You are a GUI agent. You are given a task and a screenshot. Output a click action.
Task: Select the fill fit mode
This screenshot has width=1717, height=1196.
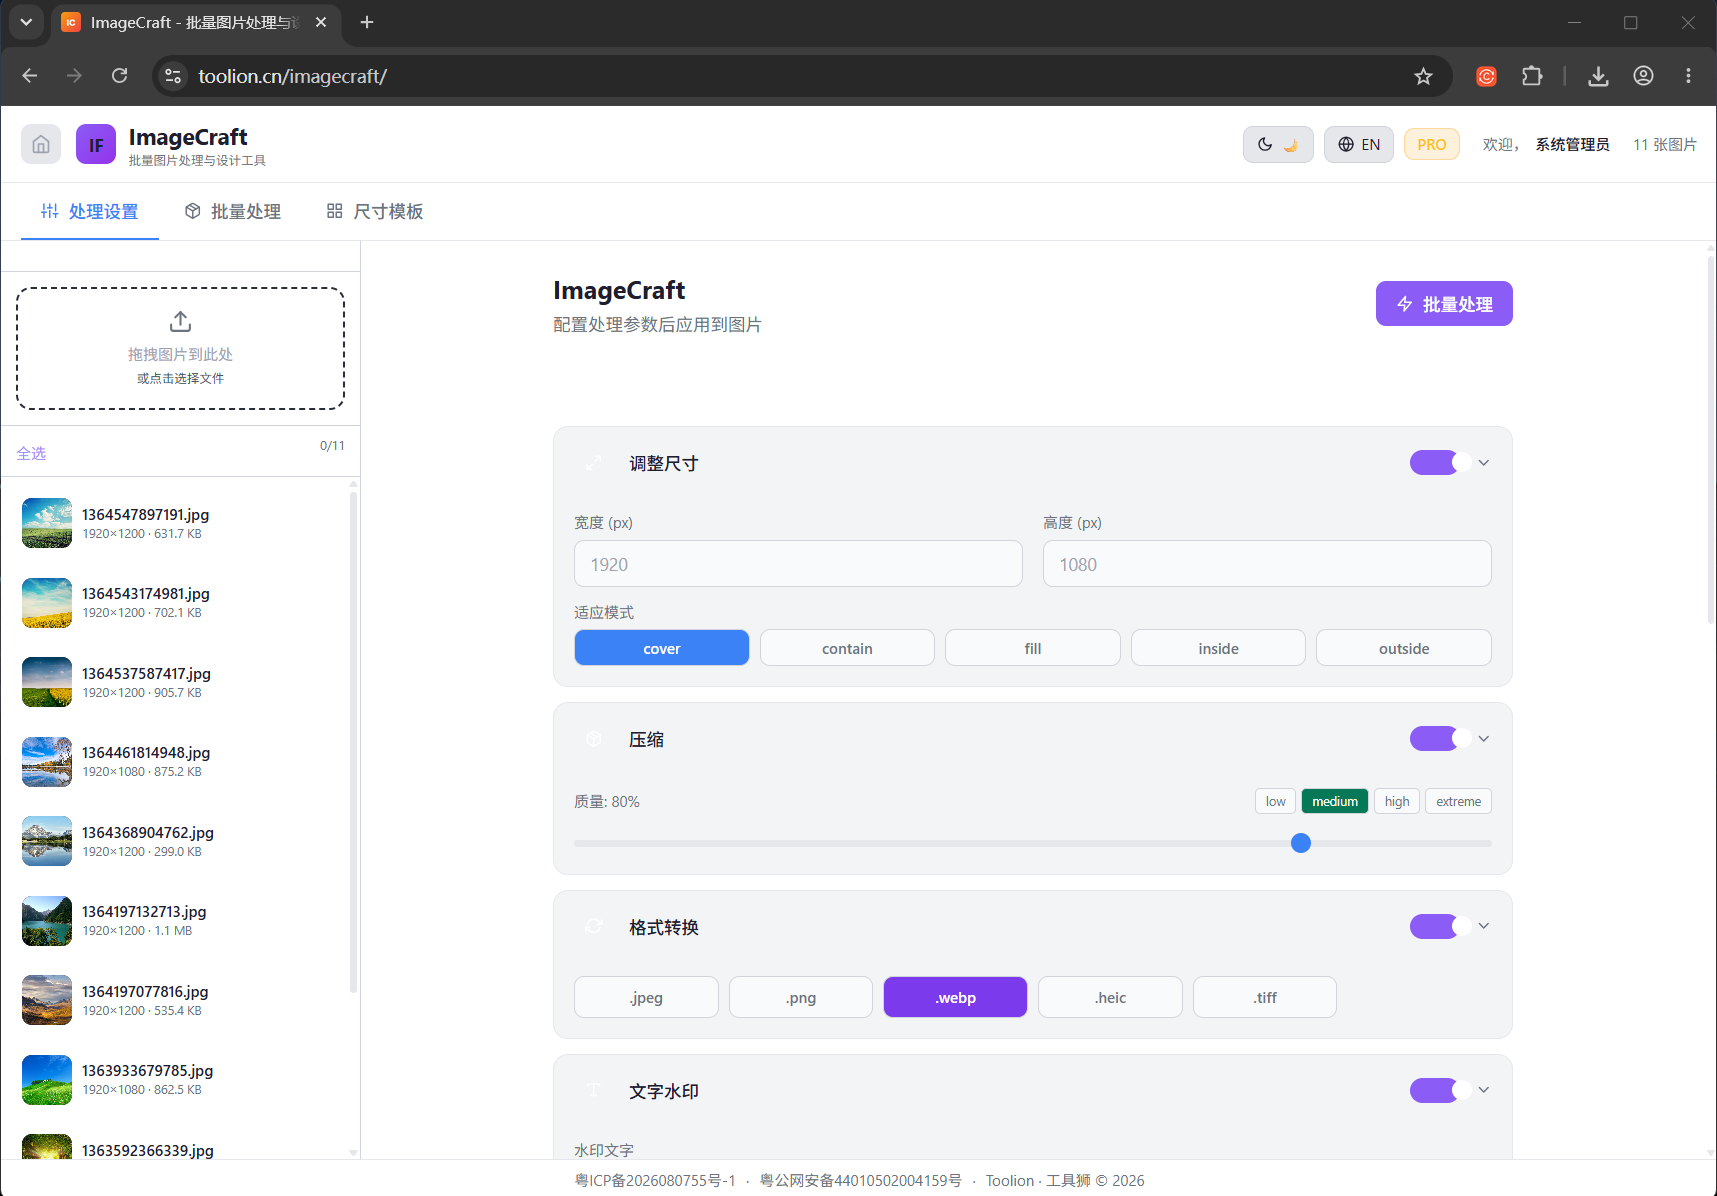pos(1033,648)
